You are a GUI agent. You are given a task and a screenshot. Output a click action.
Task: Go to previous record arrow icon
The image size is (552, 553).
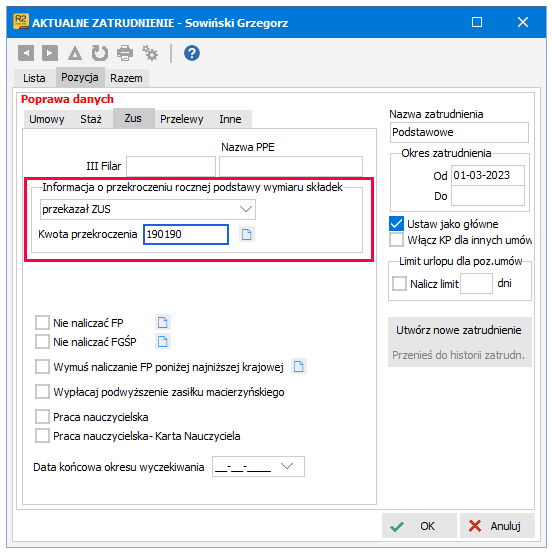[26, 53]
